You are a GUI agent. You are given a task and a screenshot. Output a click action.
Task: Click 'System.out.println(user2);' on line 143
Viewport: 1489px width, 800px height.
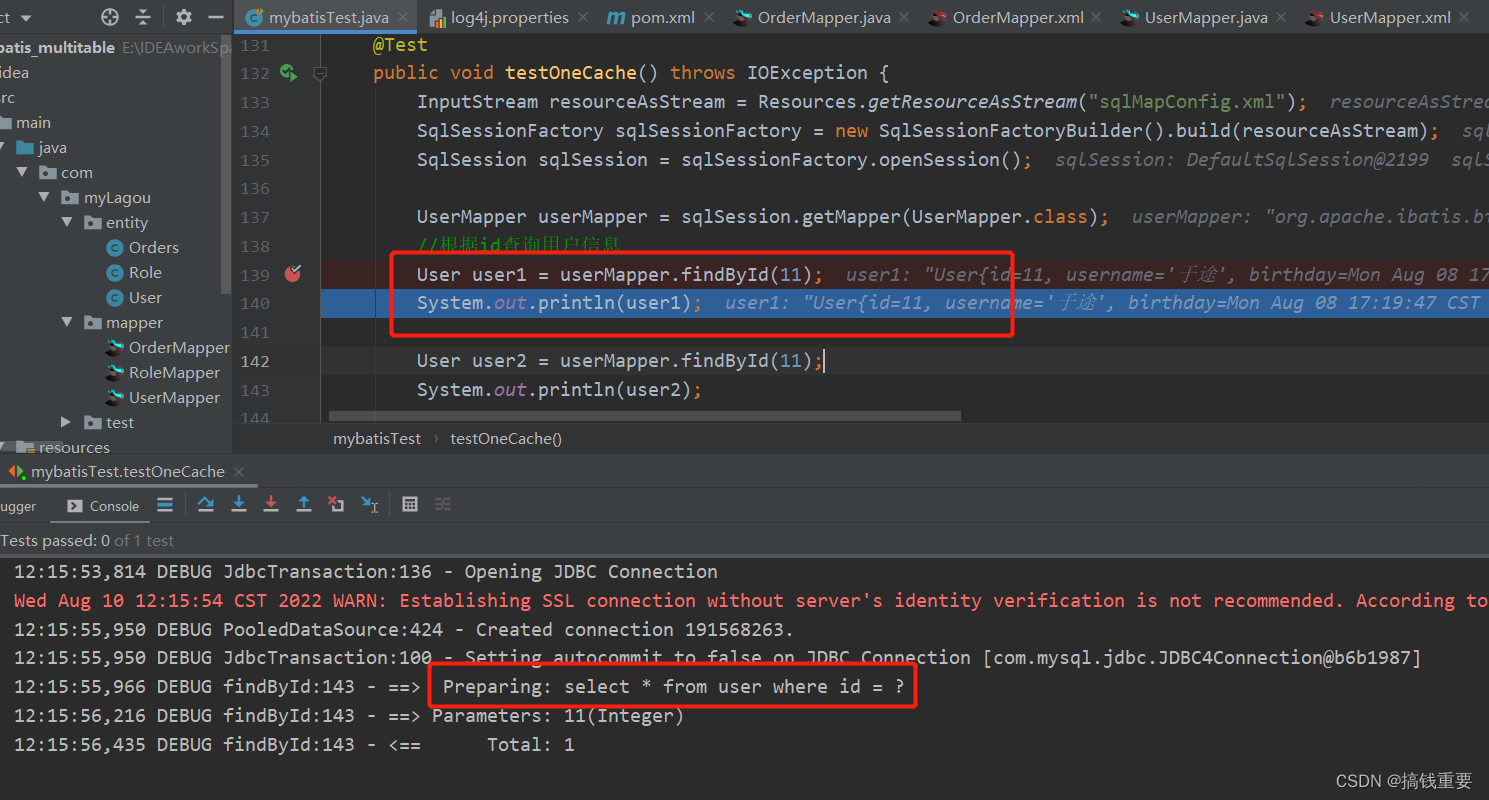point(559,390)
